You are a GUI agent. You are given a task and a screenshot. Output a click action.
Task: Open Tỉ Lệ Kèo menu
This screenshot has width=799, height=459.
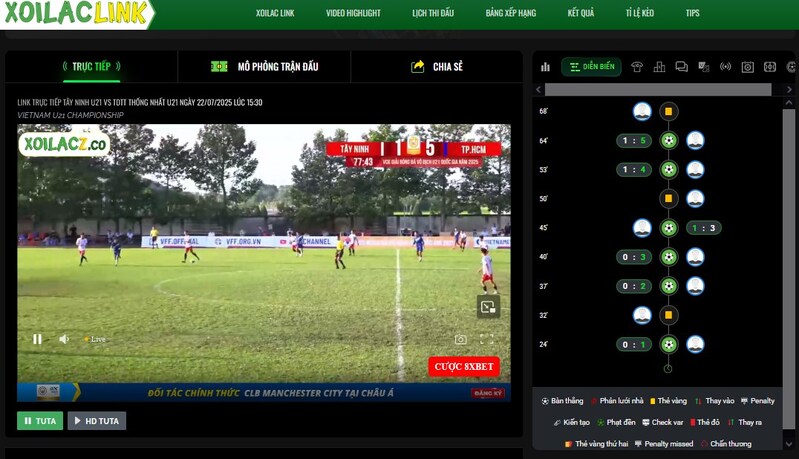point(640,13)
